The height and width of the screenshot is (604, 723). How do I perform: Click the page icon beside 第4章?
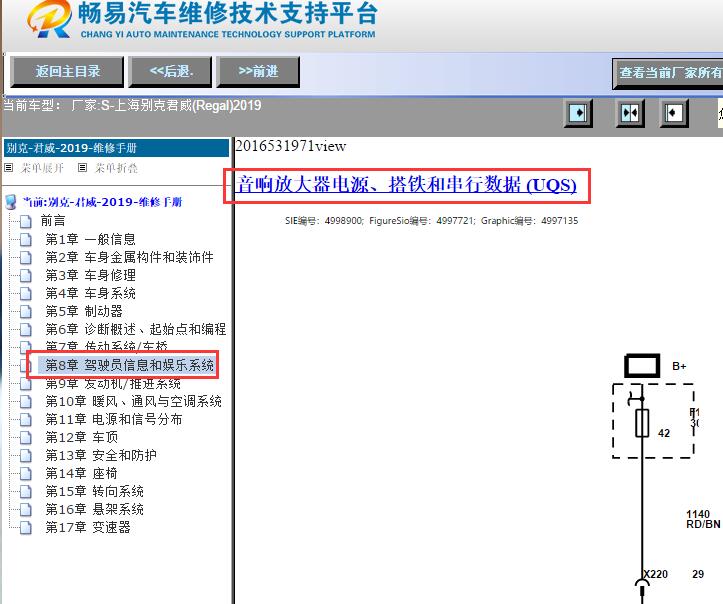[26, 294]
